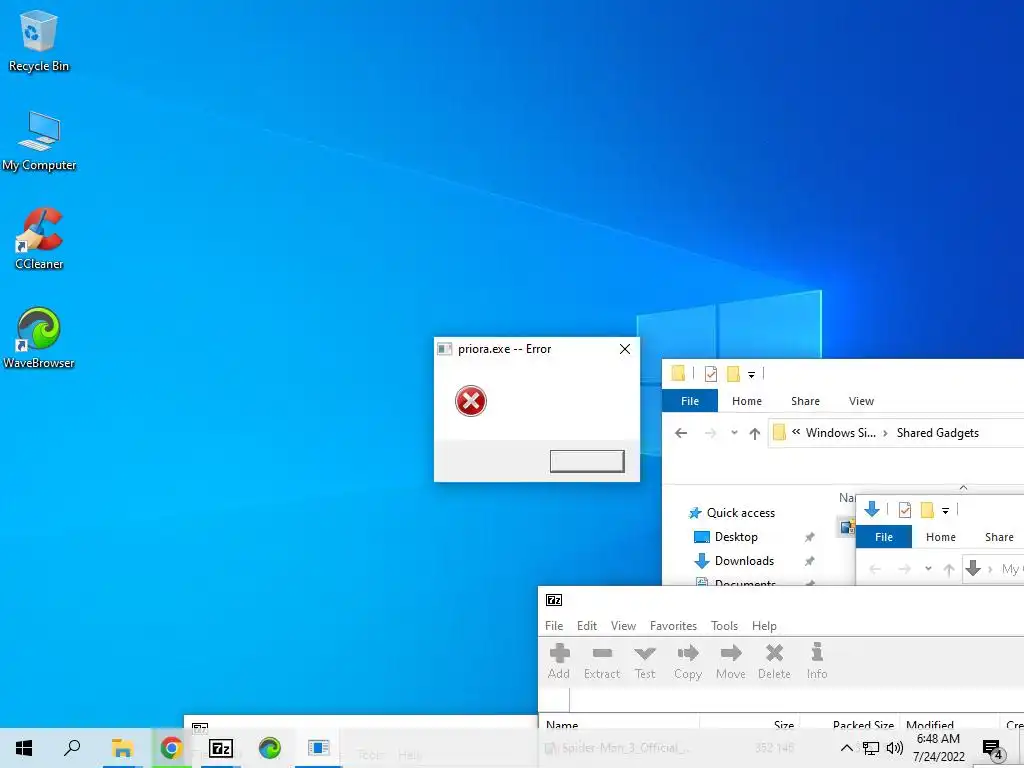Click Extract in the 7-Zip toolbar
Viewport: 1024px width, 768px height.
pos(601,661)
